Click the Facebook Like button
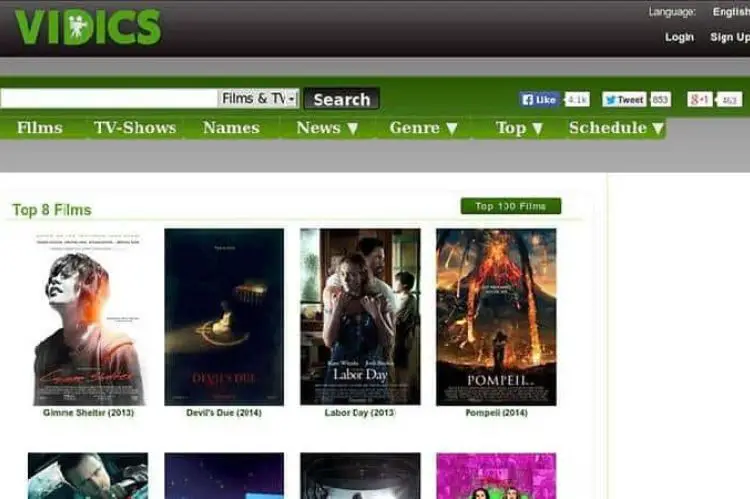The width and height of the screenshot is (750, 499). pyautogui.click(x=539, y=100)
